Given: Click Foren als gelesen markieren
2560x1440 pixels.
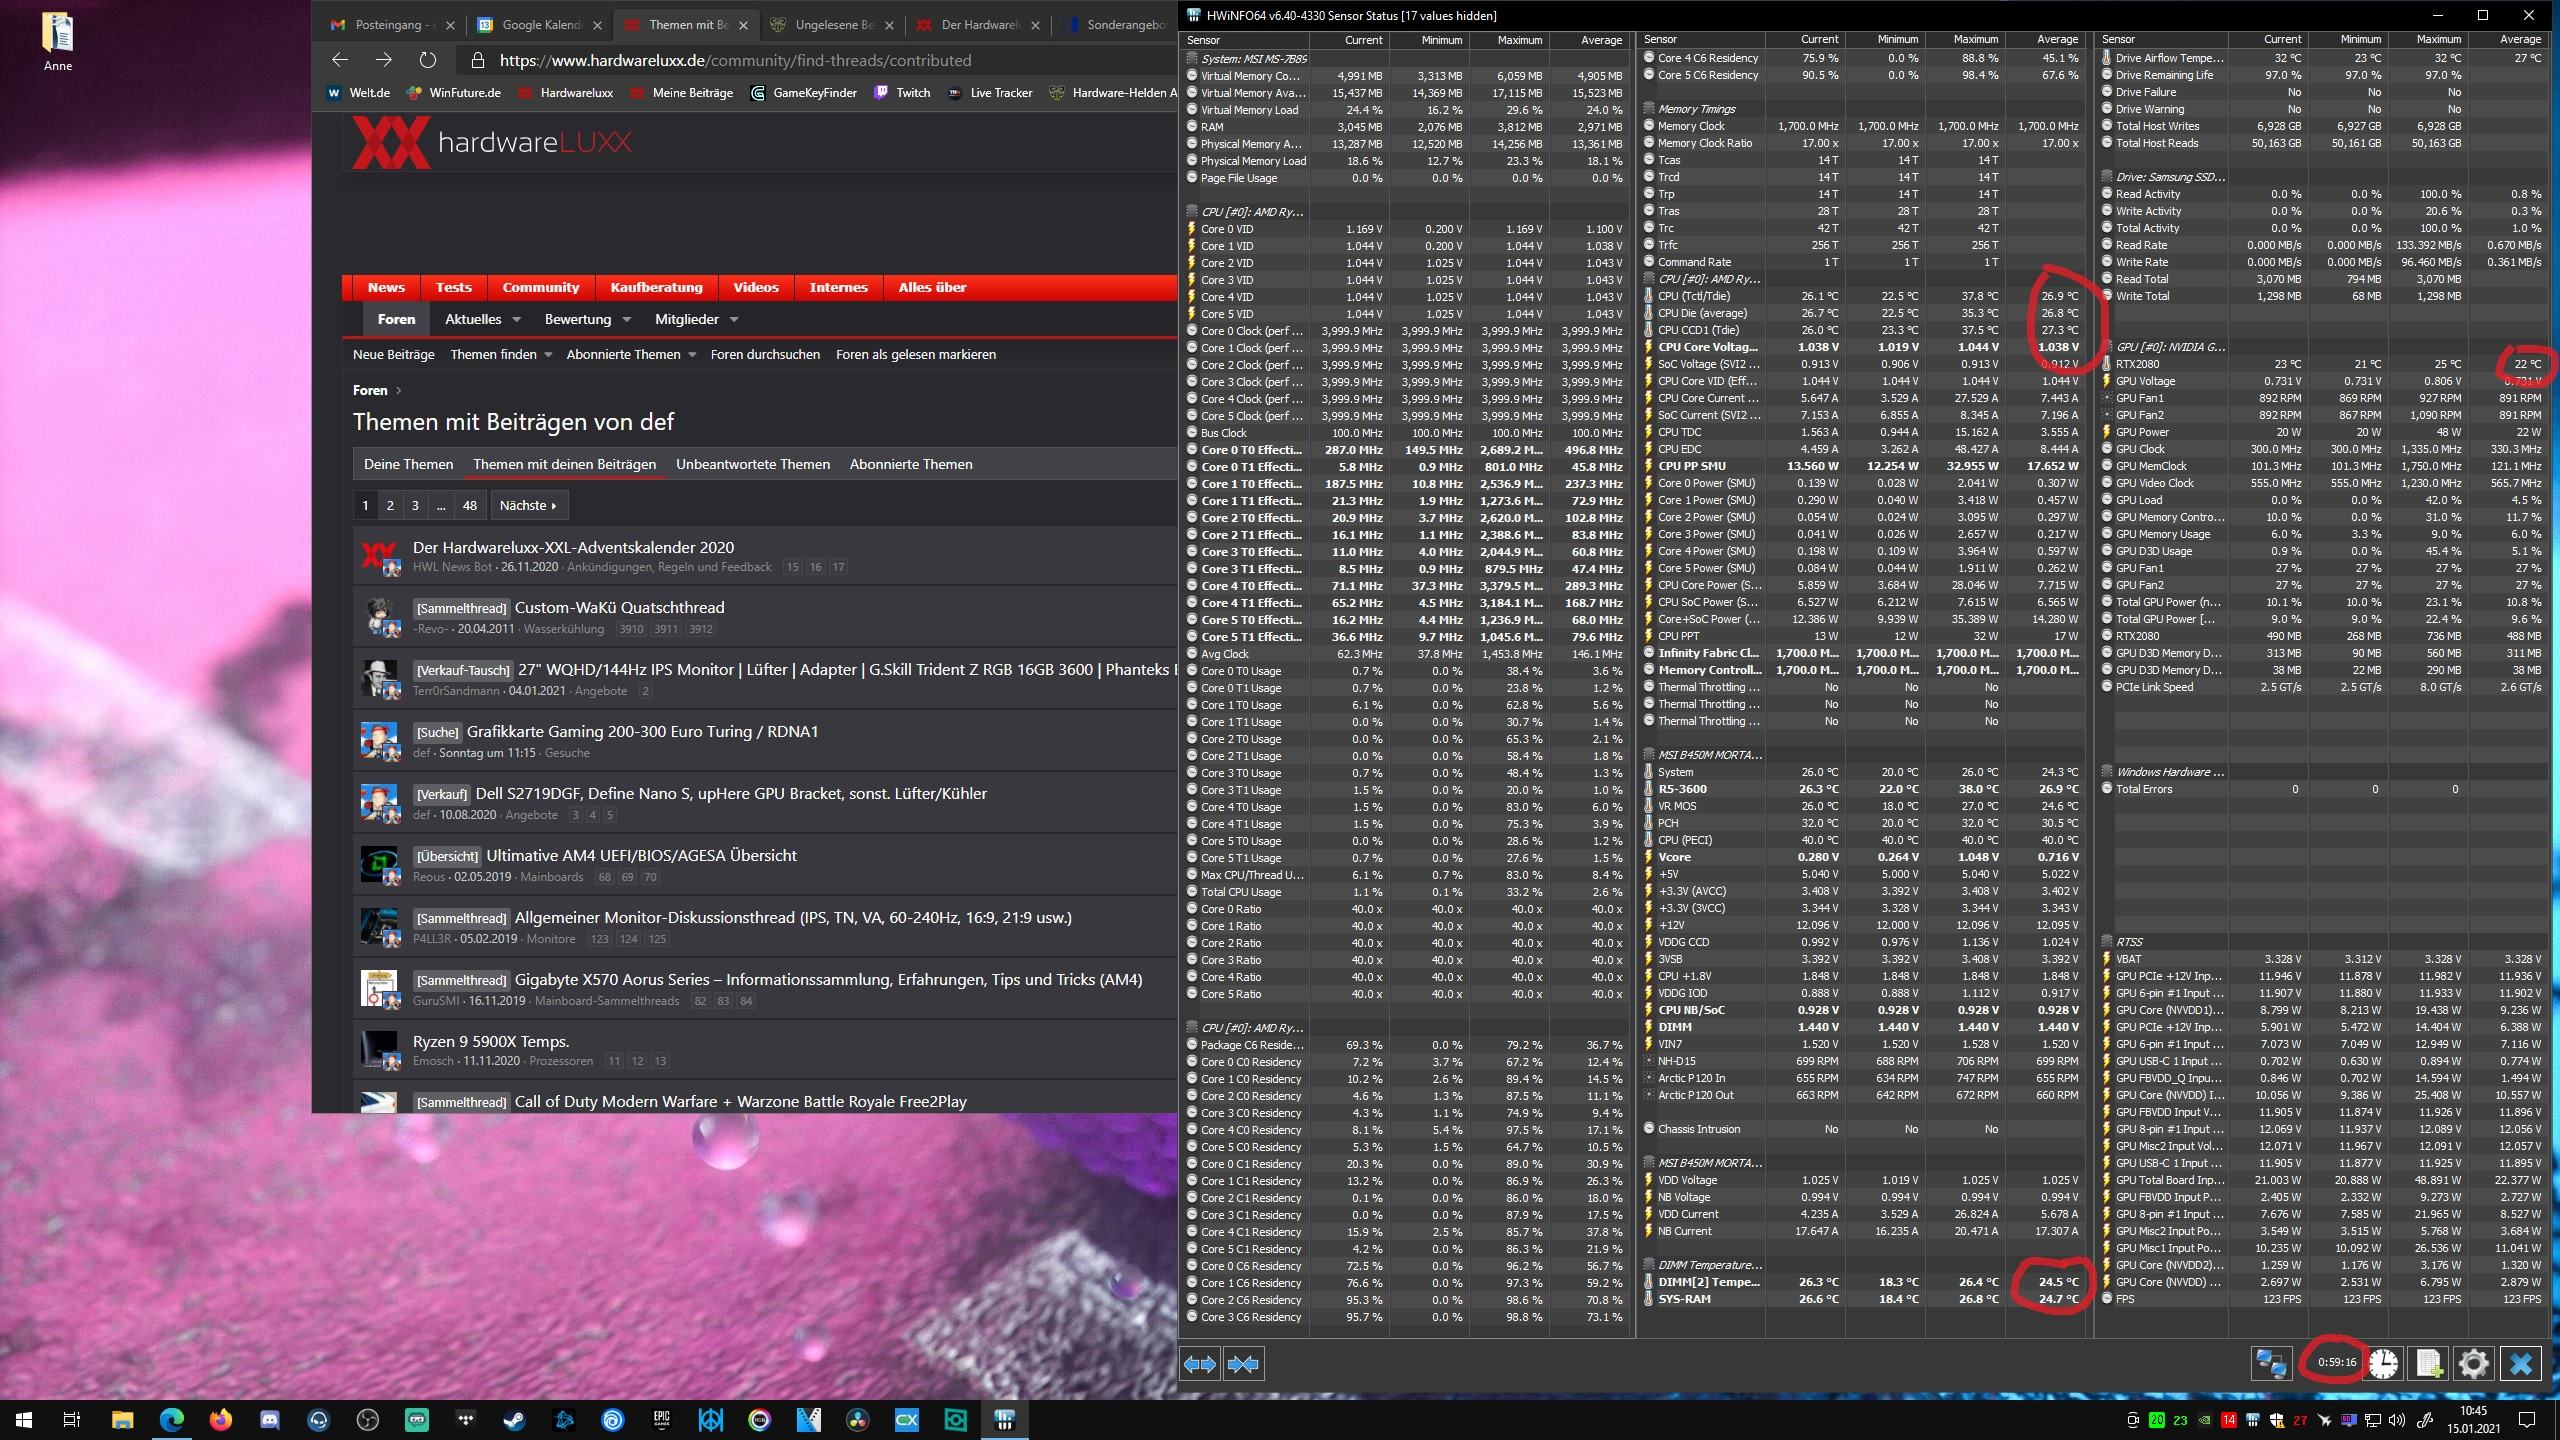Looking at the screenshot, I should [916, 355].
